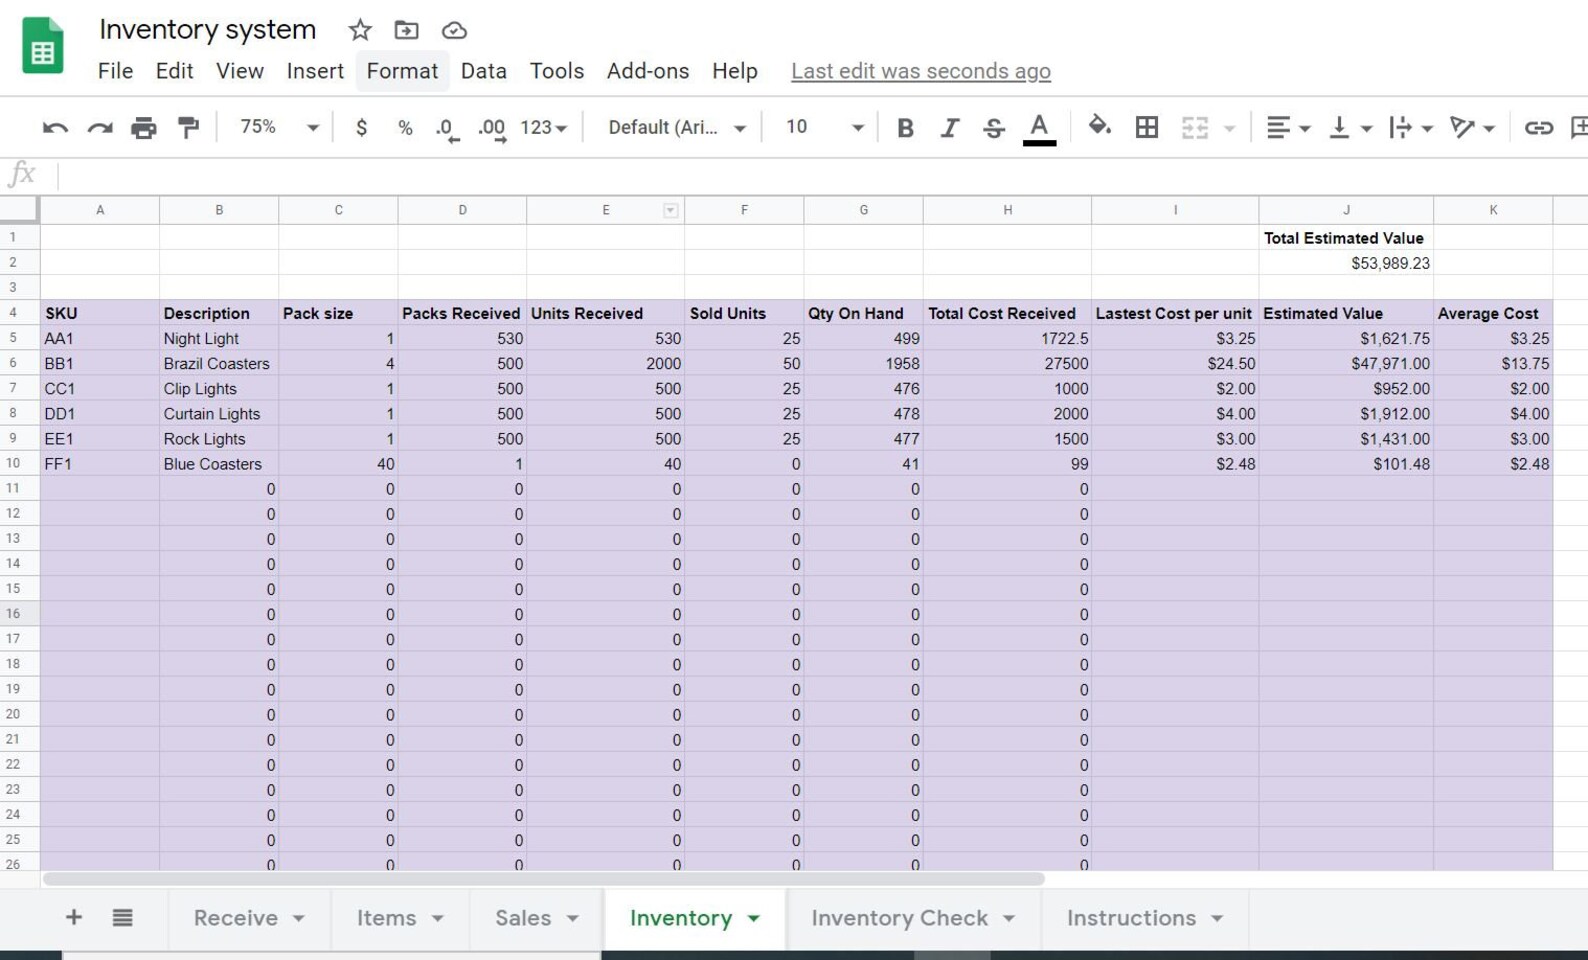The image size is (1588, 960).
Task: Open the Fill color bucket icon
Action: pos(1099,126)
